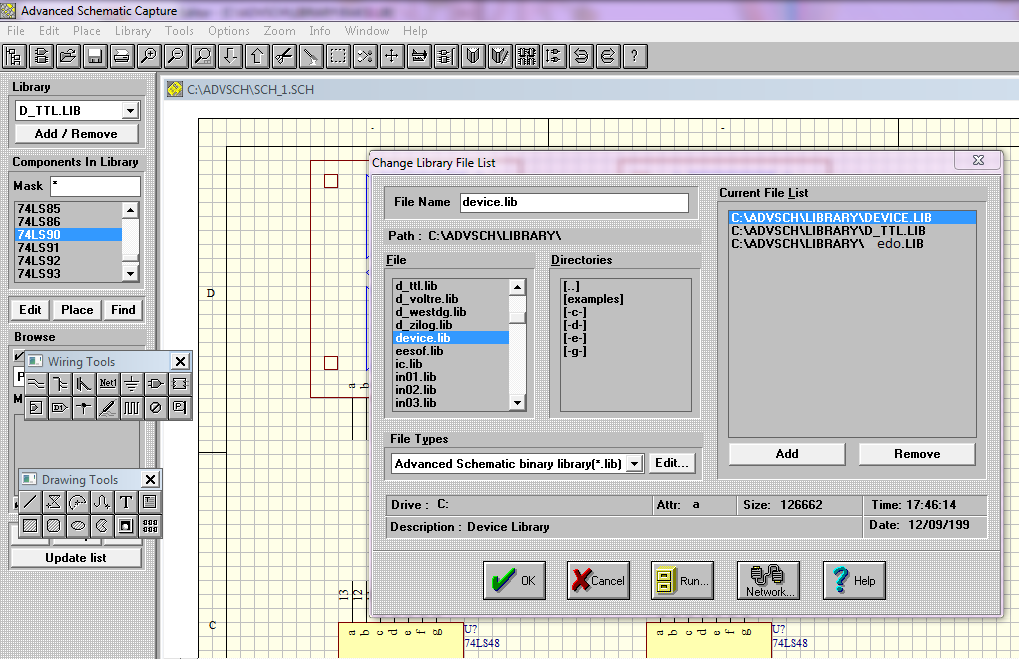1019x659 pixels.
Task: Select the text T tool in Drawing Tools
Action: click(x=125, y=502)
